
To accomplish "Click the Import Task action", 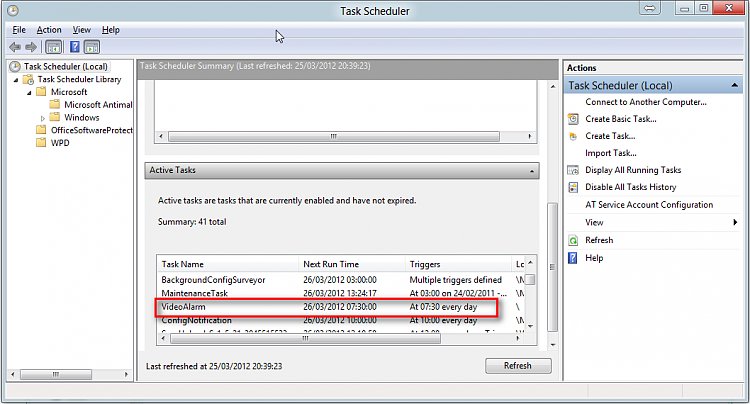I will 611,153.
